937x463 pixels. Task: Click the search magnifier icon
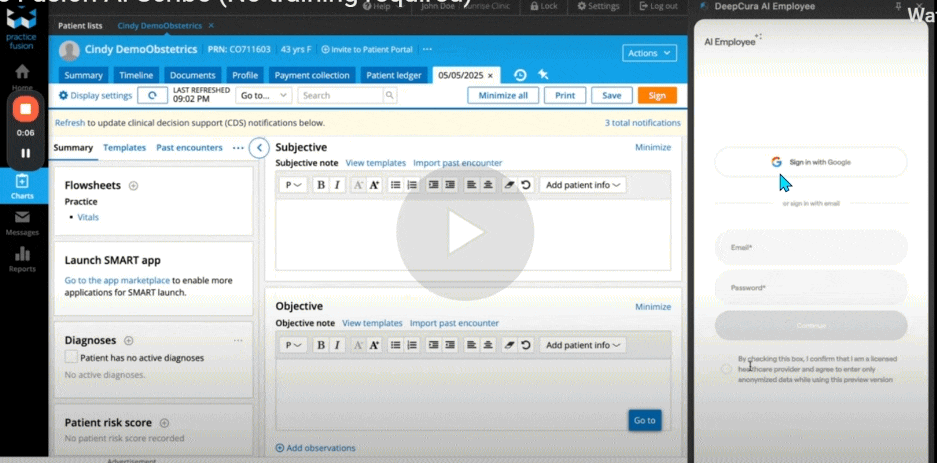click(390, 96)
